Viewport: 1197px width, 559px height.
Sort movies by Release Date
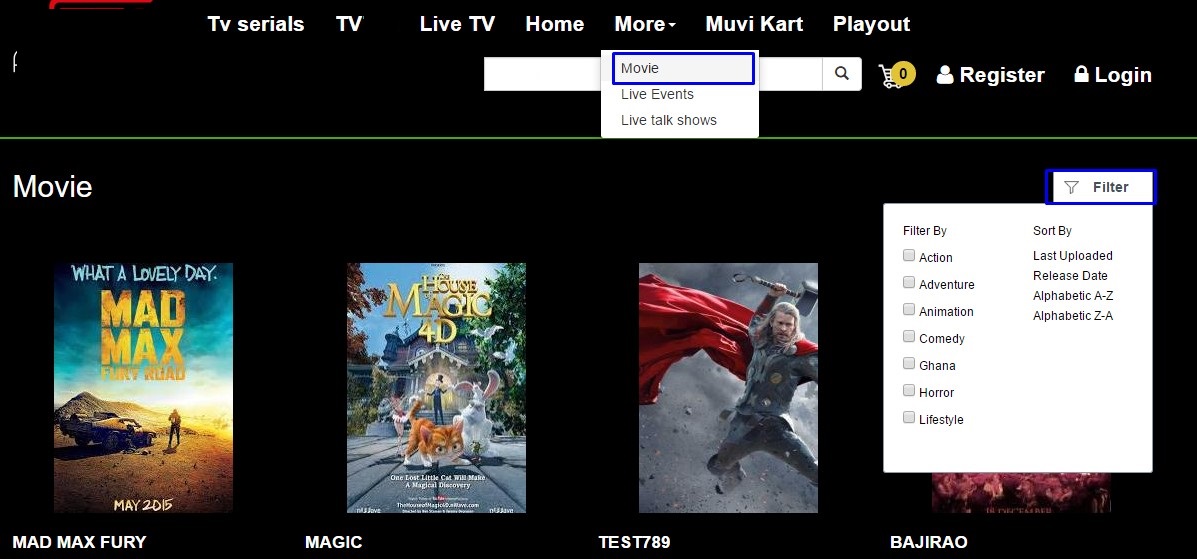[1070, 276]
